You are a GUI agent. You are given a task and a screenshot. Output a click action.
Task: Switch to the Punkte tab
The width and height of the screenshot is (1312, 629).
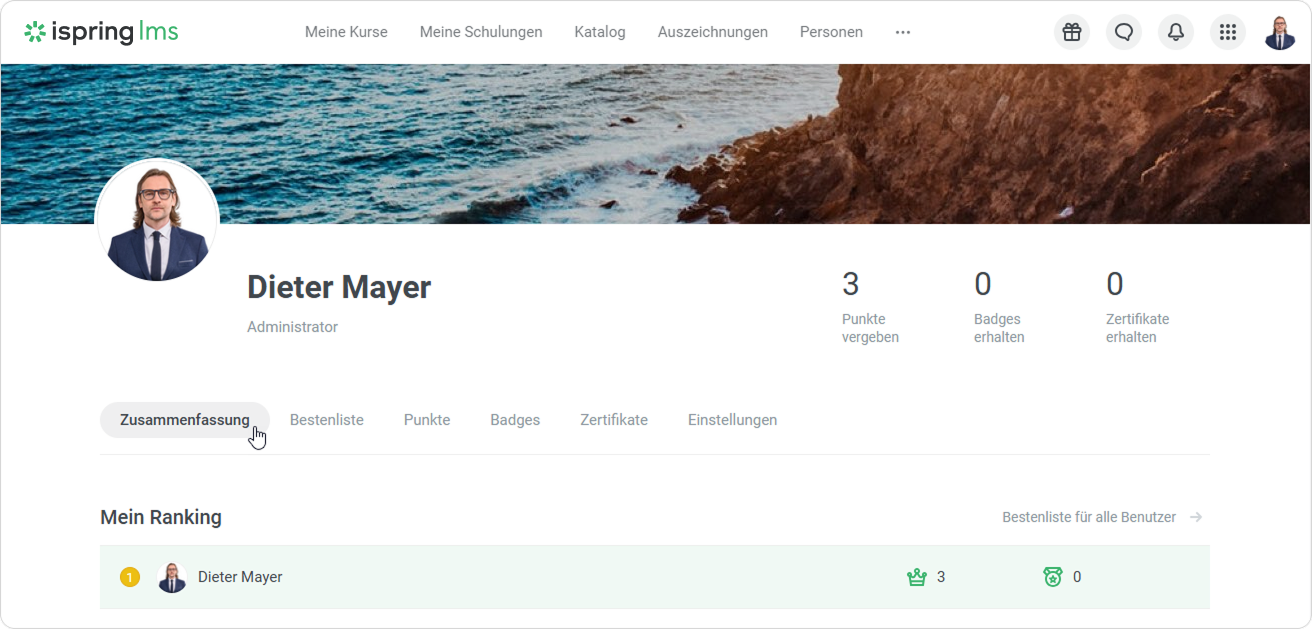click(427, 420)
